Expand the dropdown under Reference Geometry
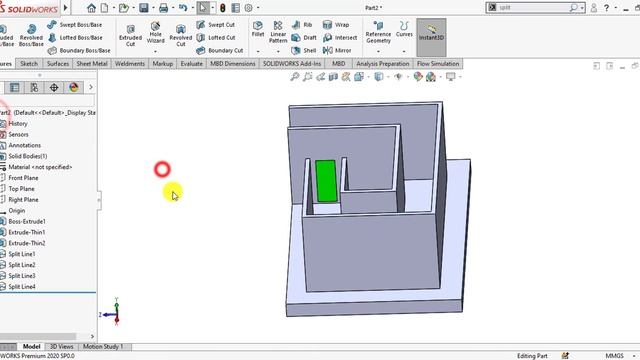The image size is (640, 360). coord(378,52)
